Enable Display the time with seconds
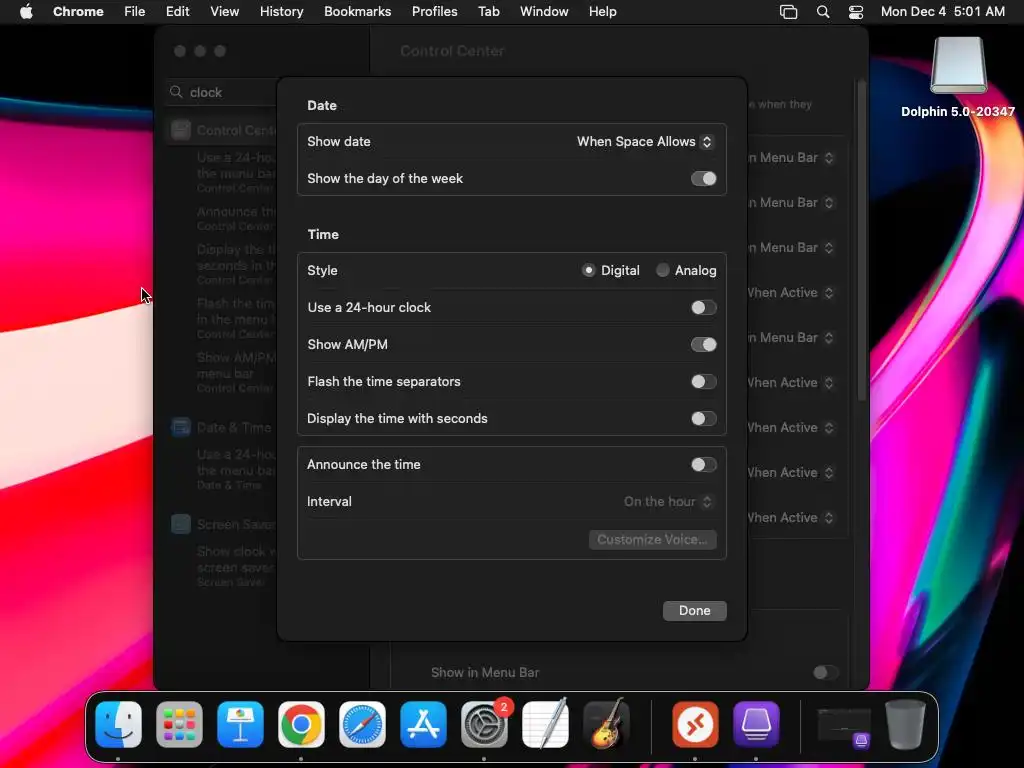 click(x=703, y=419)
